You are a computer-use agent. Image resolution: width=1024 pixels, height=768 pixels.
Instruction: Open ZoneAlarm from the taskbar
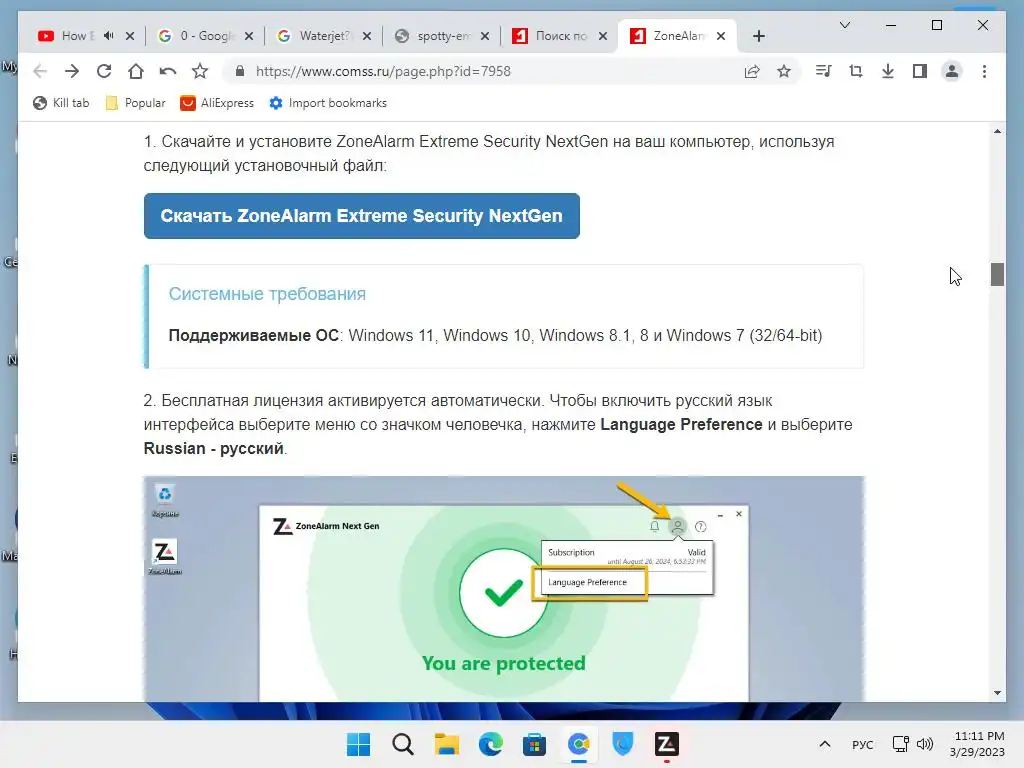[667, 744]
